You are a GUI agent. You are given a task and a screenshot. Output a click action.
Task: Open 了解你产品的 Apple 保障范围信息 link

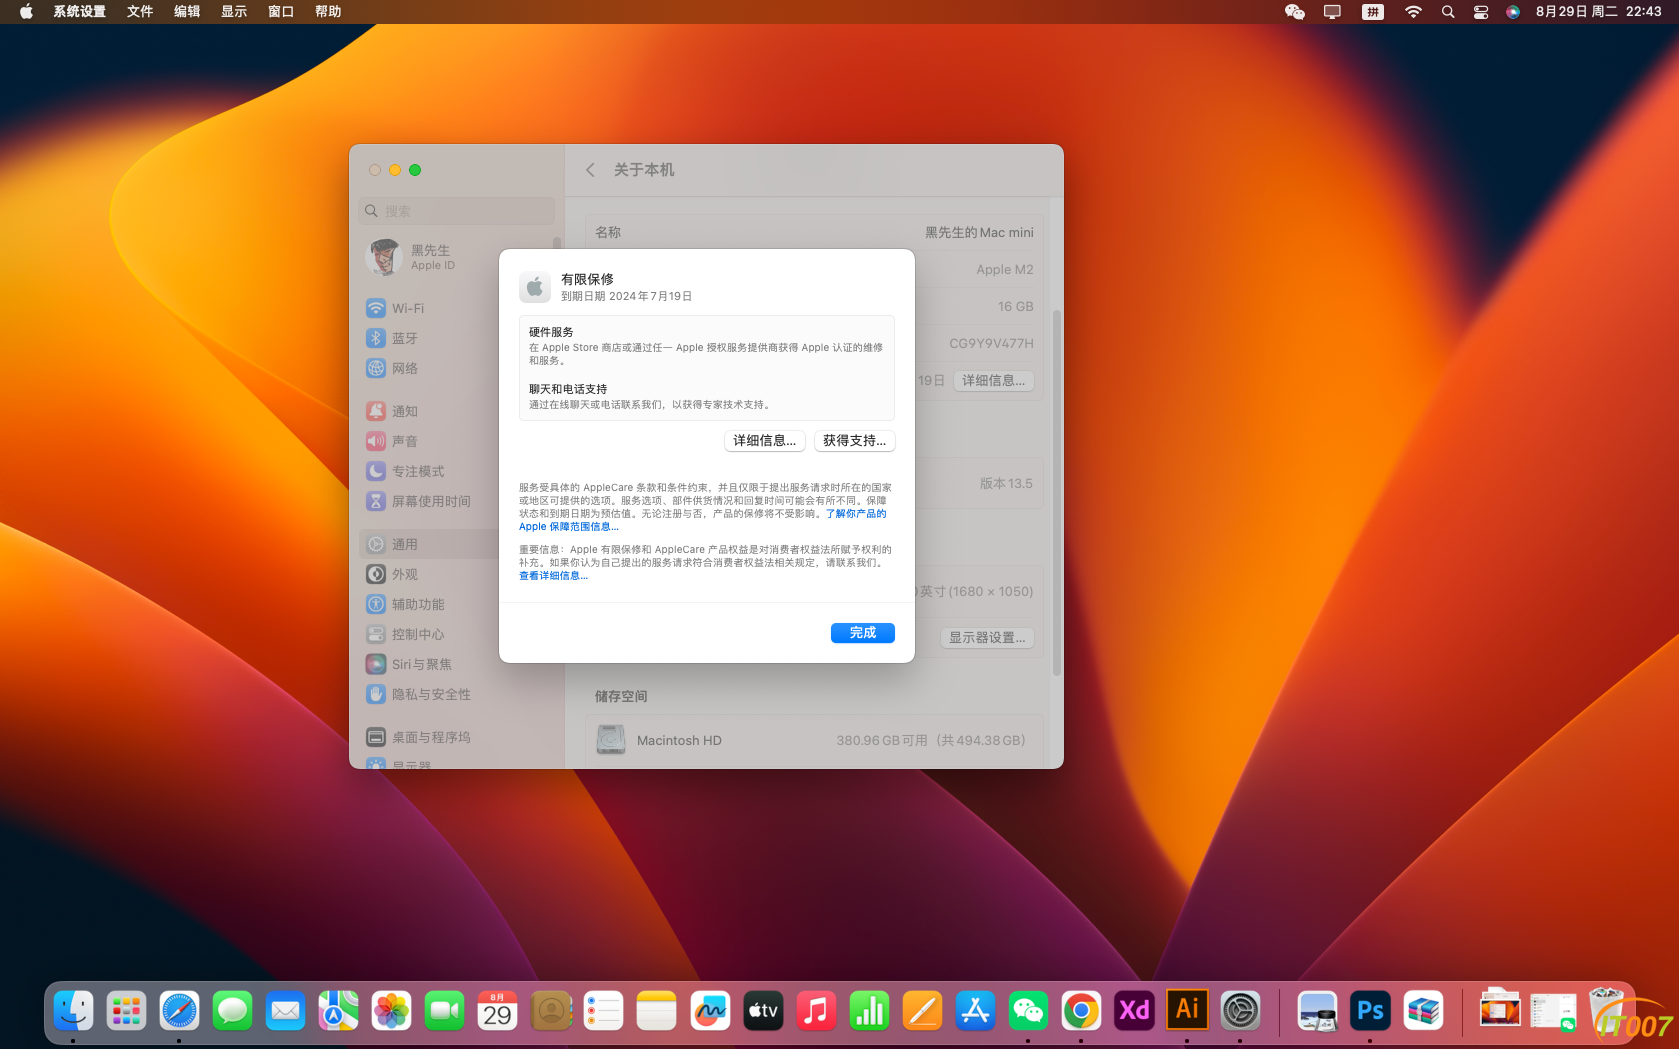702,520
